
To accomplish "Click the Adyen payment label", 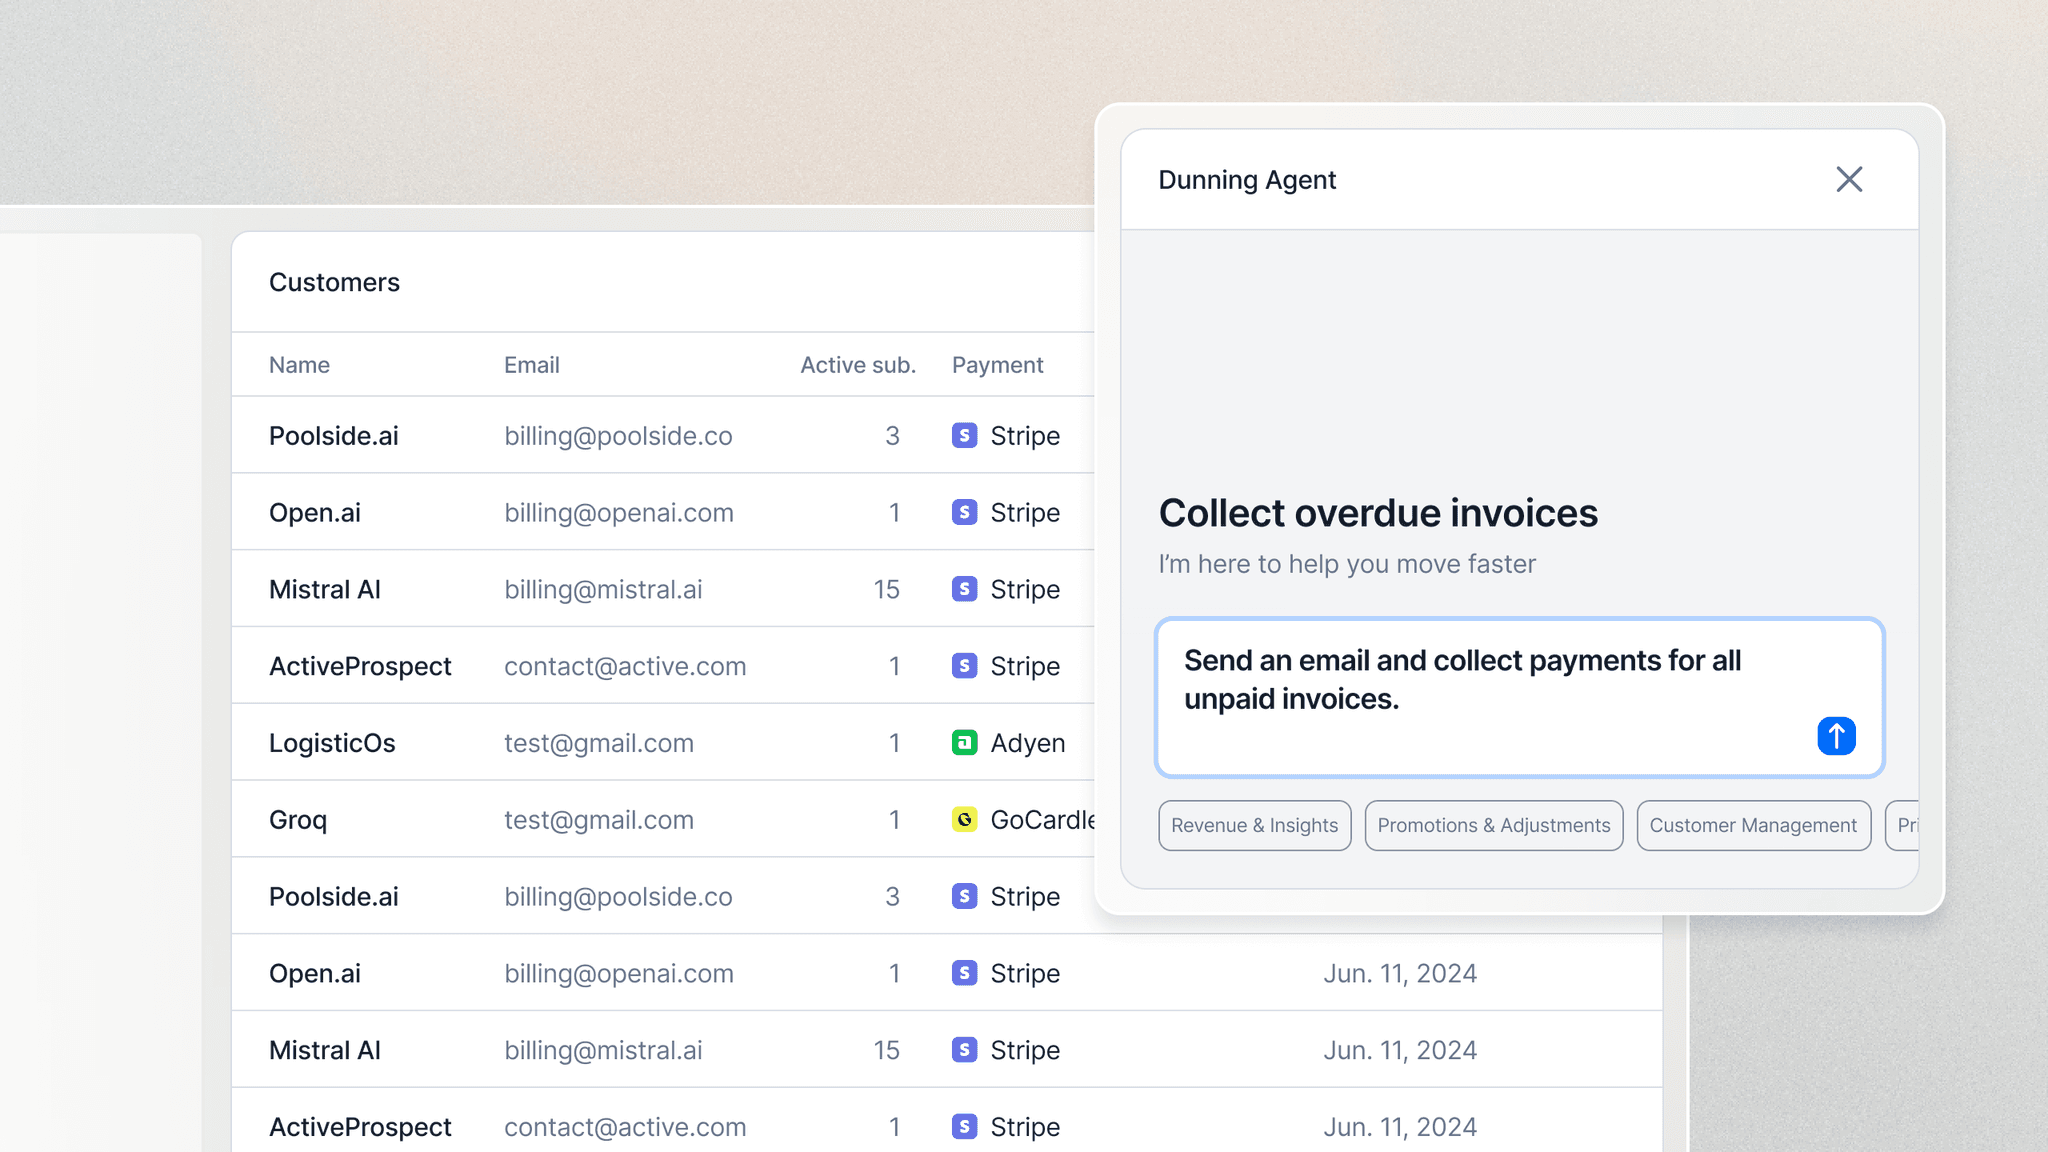I will point(1028,743).
